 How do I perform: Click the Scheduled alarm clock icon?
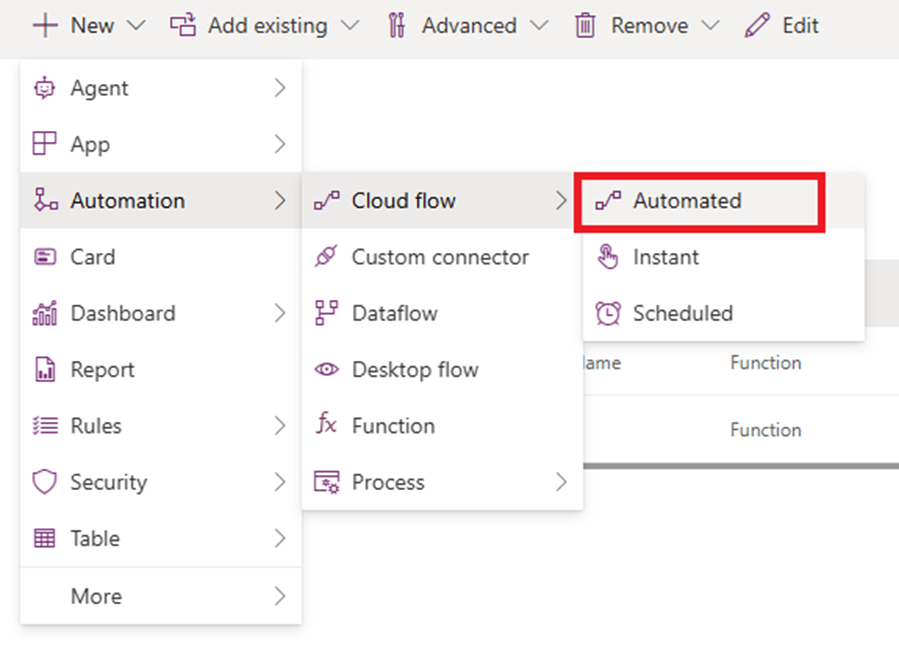pyautogui.click(x=607, y=313)
